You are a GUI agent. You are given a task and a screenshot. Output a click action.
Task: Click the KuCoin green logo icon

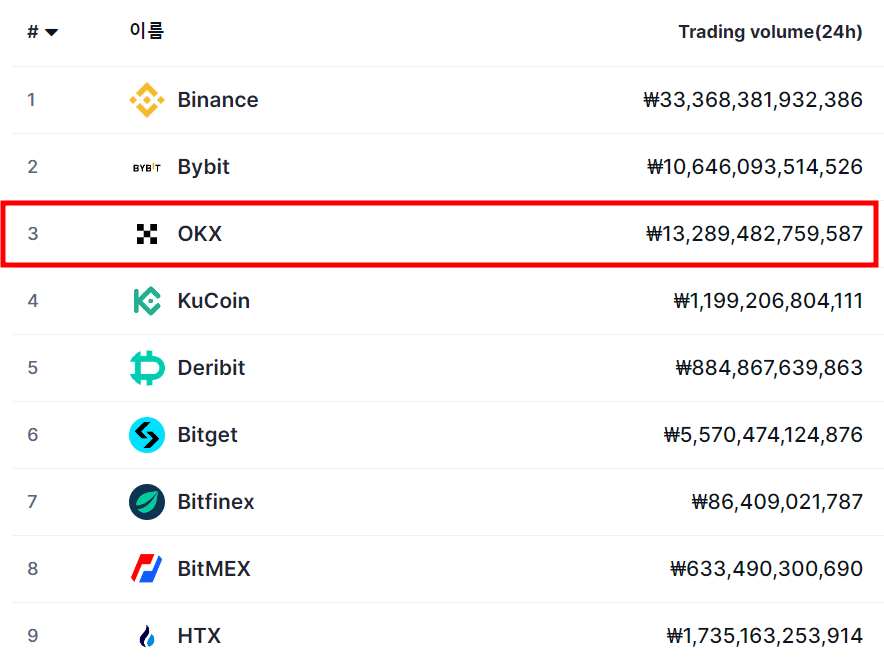pyautogui.click(x=147, y=301)
